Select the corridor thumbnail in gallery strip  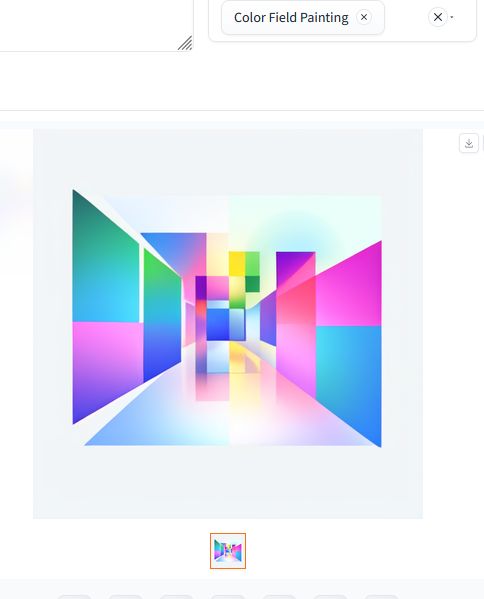(x=228, y=551)
